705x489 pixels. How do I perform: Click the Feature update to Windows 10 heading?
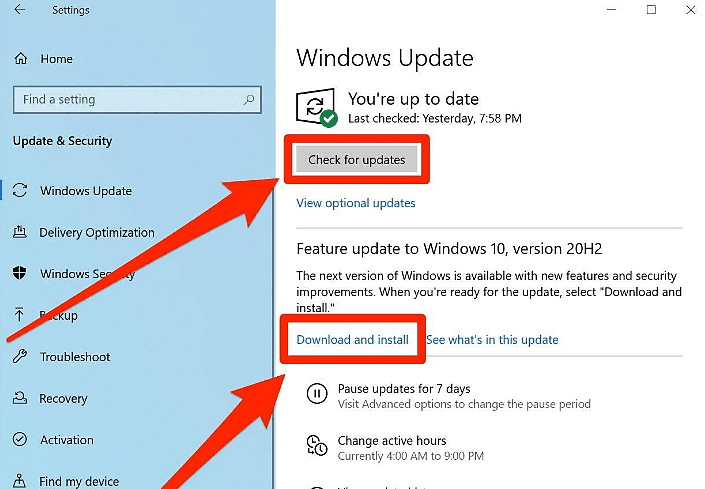[449, 249]
